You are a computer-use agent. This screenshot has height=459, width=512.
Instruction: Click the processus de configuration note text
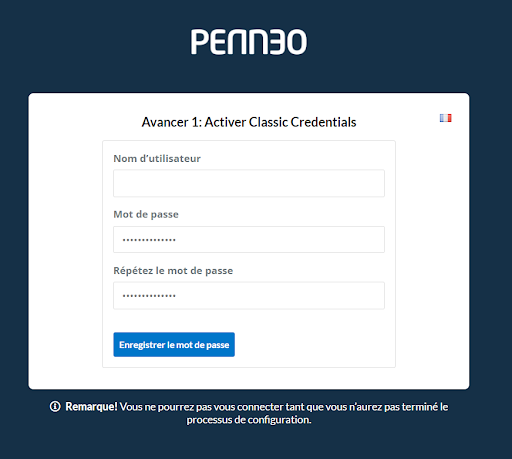click(249, 420)
